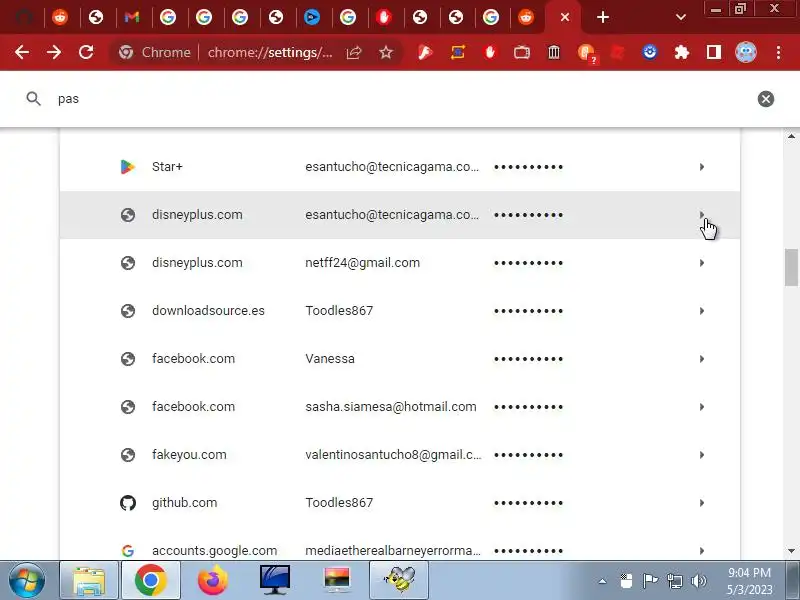Expand the accounts.google.com password entry

click(x=702, y=551)
